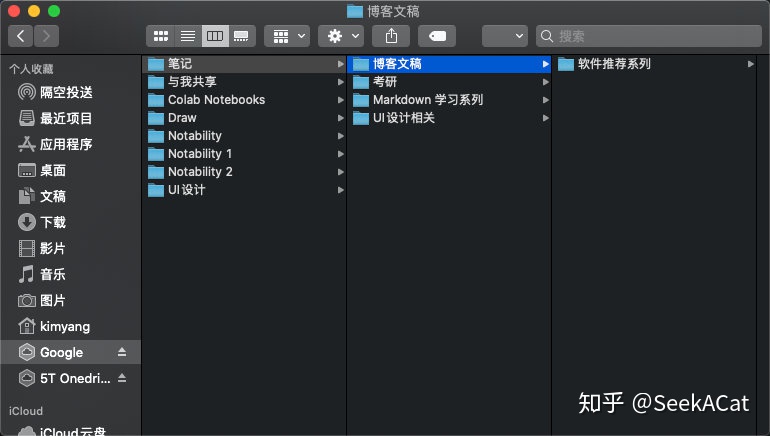Select the 笔记 folder
770x436 pixels.
click(x=244, y=64)
